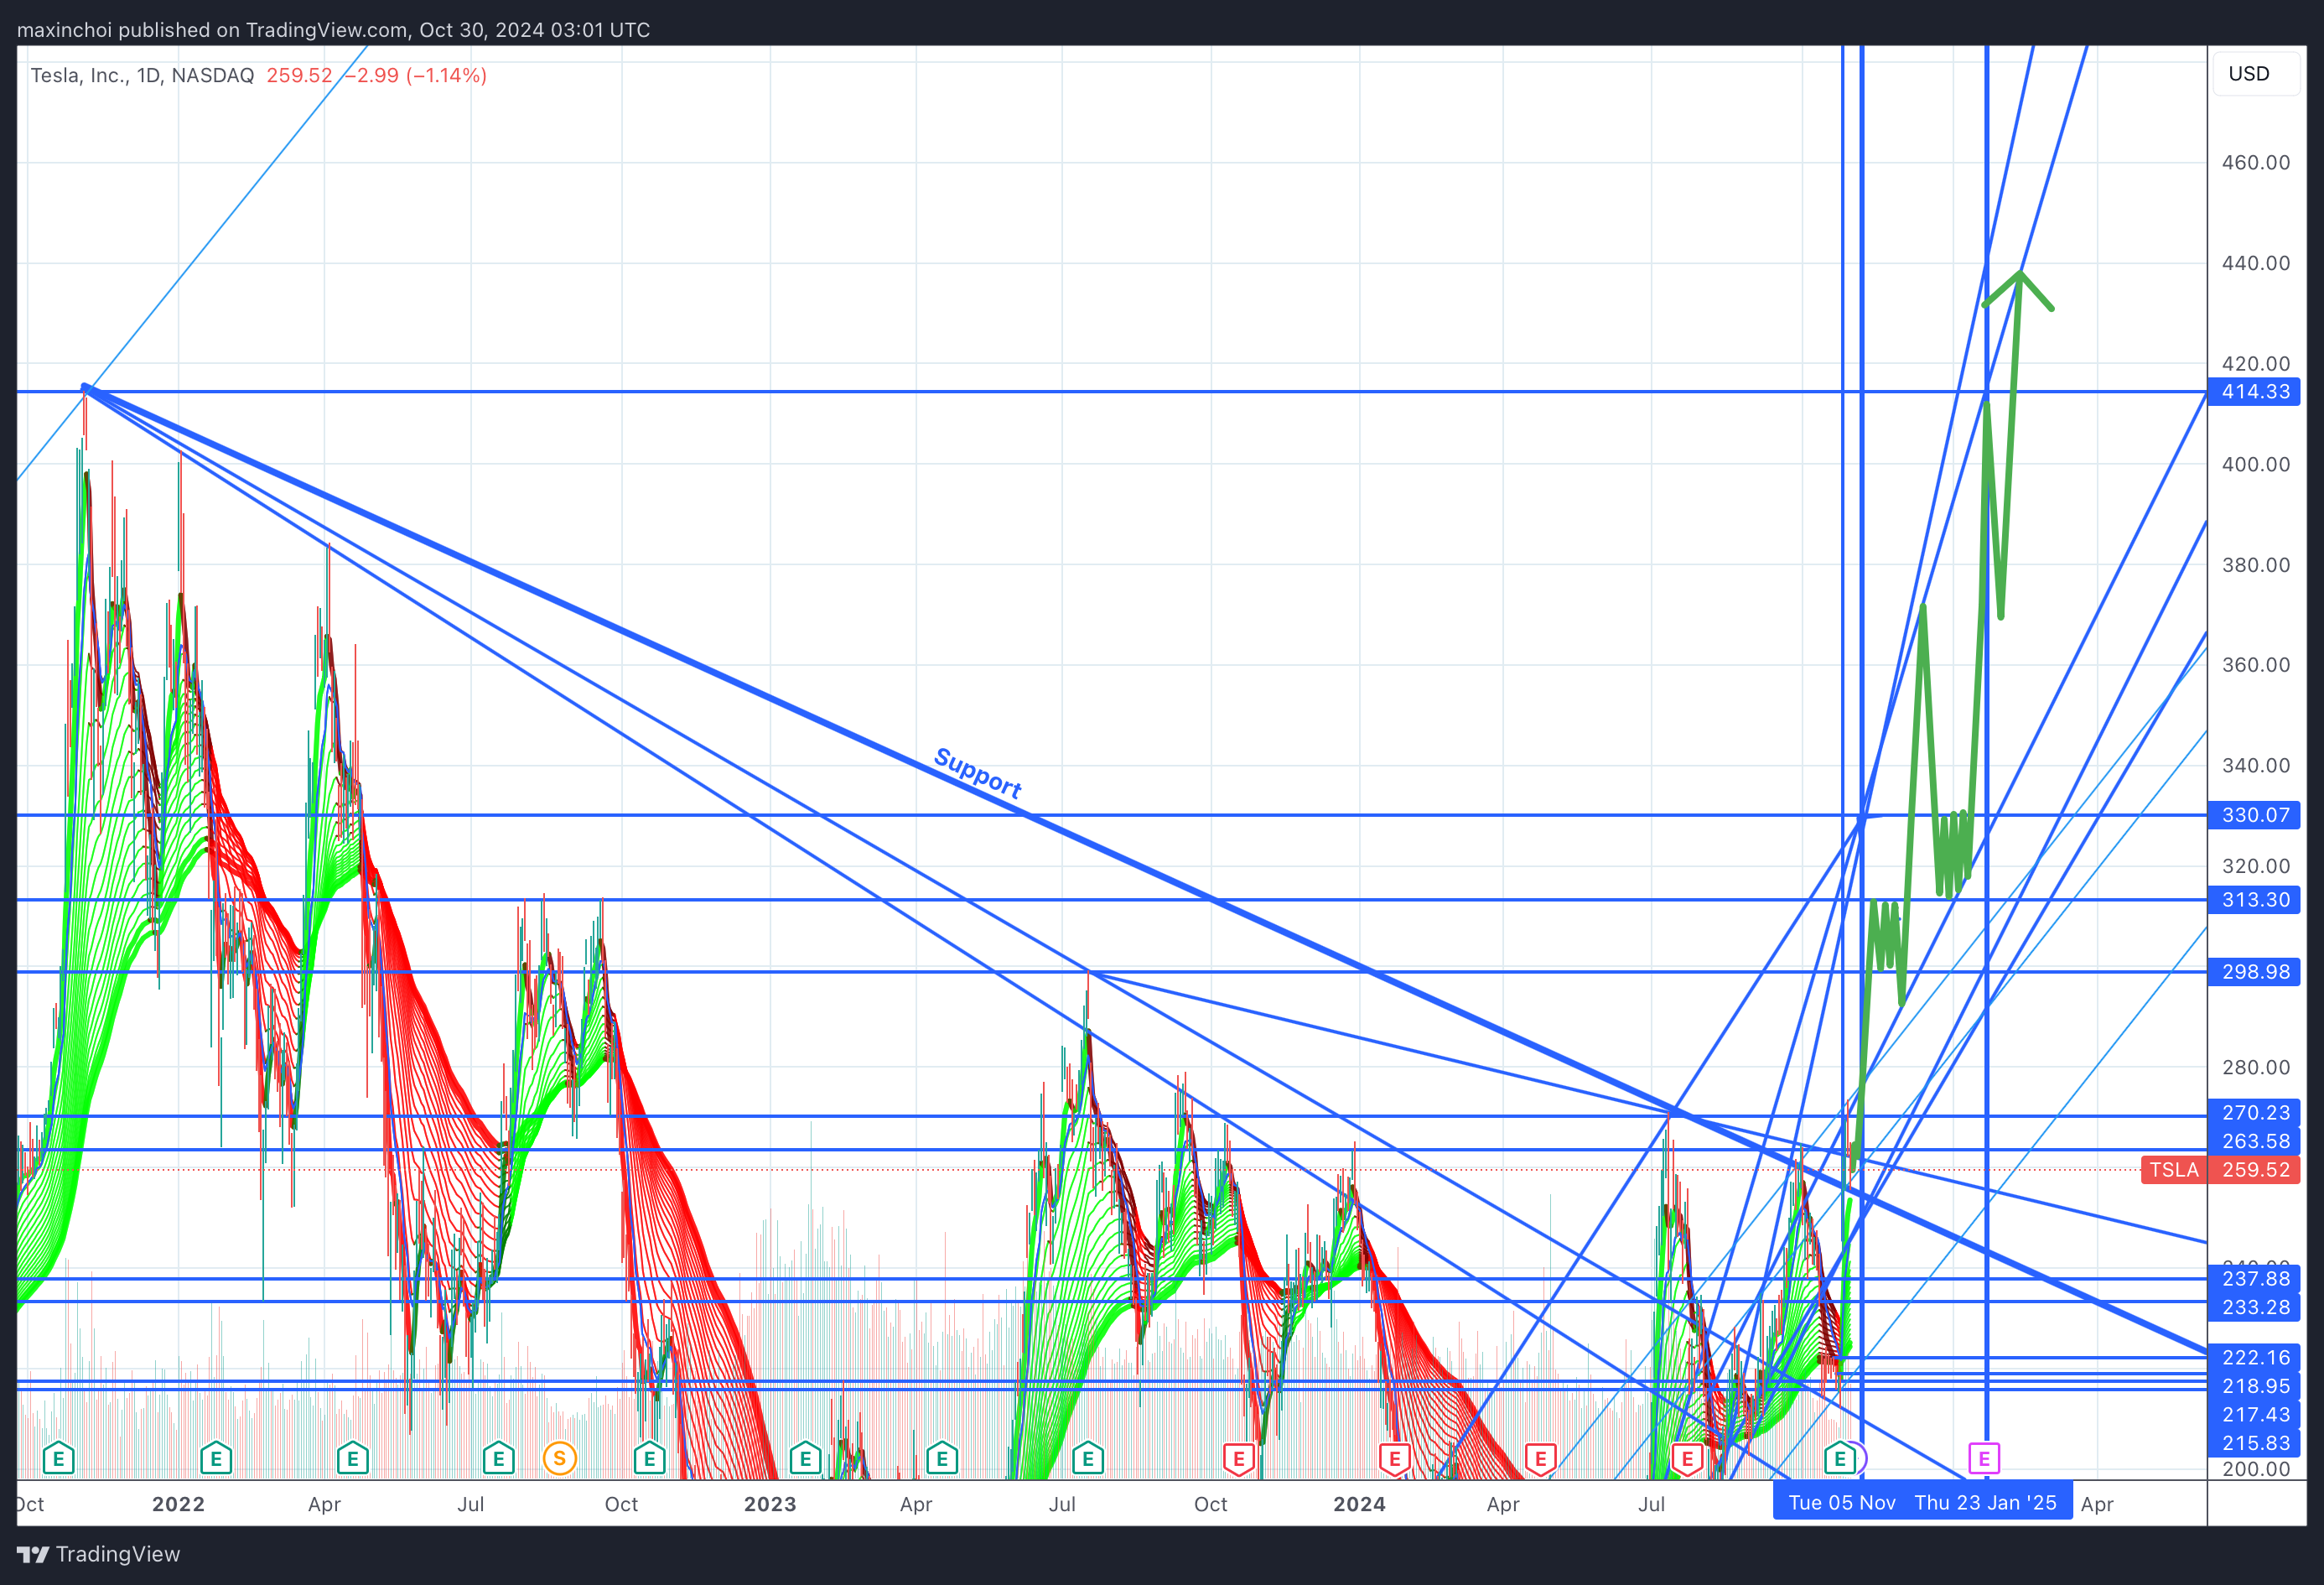
Task: Click the green E earnings marker near Apr 2023
Action: coord(942,1458)
